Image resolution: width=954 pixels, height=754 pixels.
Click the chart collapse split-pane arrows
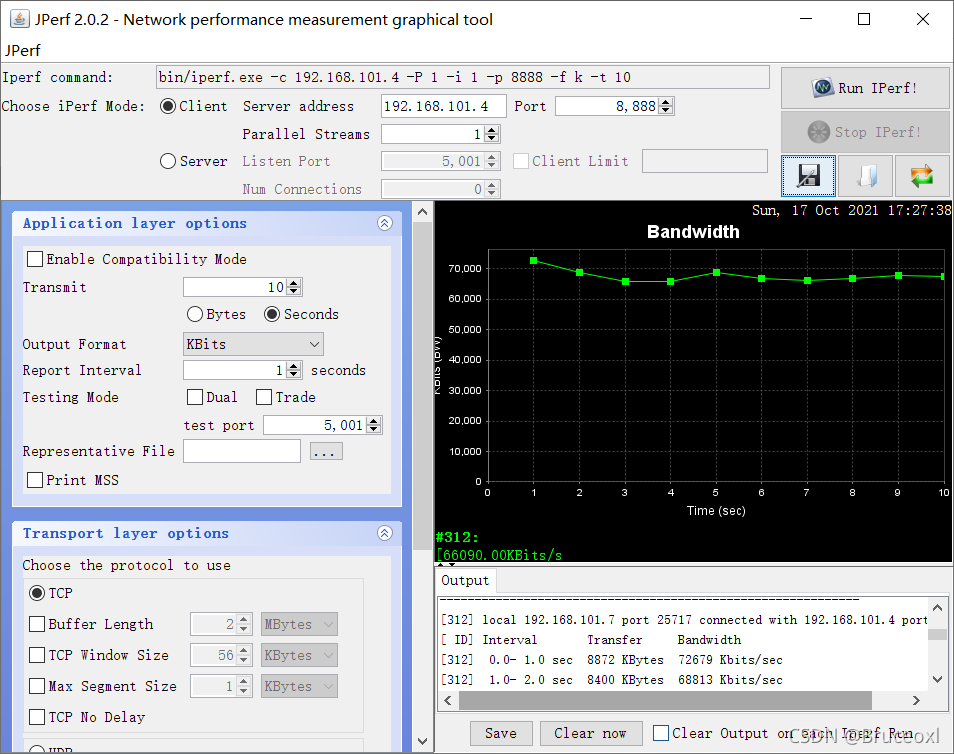[x=446, y=565]
